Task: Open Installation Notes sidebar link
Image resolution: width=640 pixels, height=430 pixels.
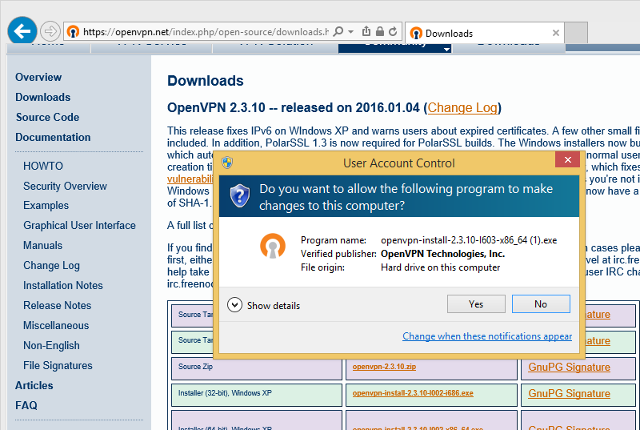Action: tap(63, 285)
